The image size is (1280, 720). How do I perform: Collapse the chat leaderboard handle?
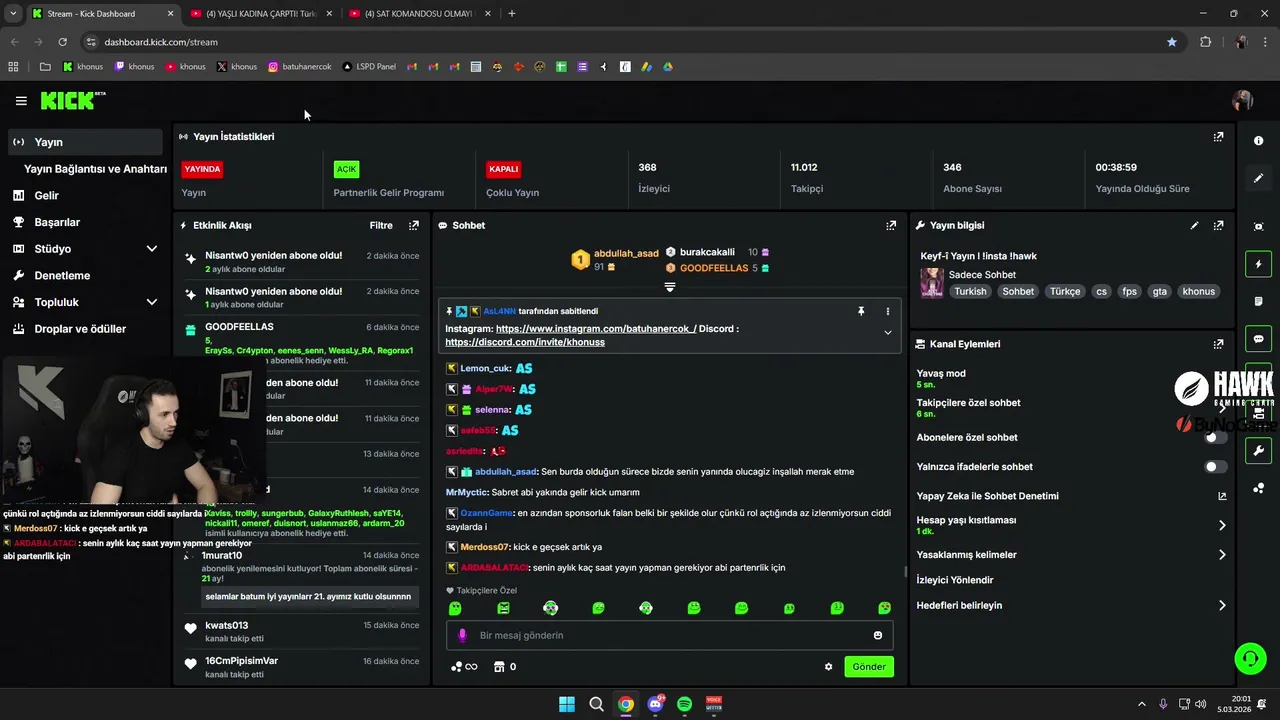coord(670,287)
